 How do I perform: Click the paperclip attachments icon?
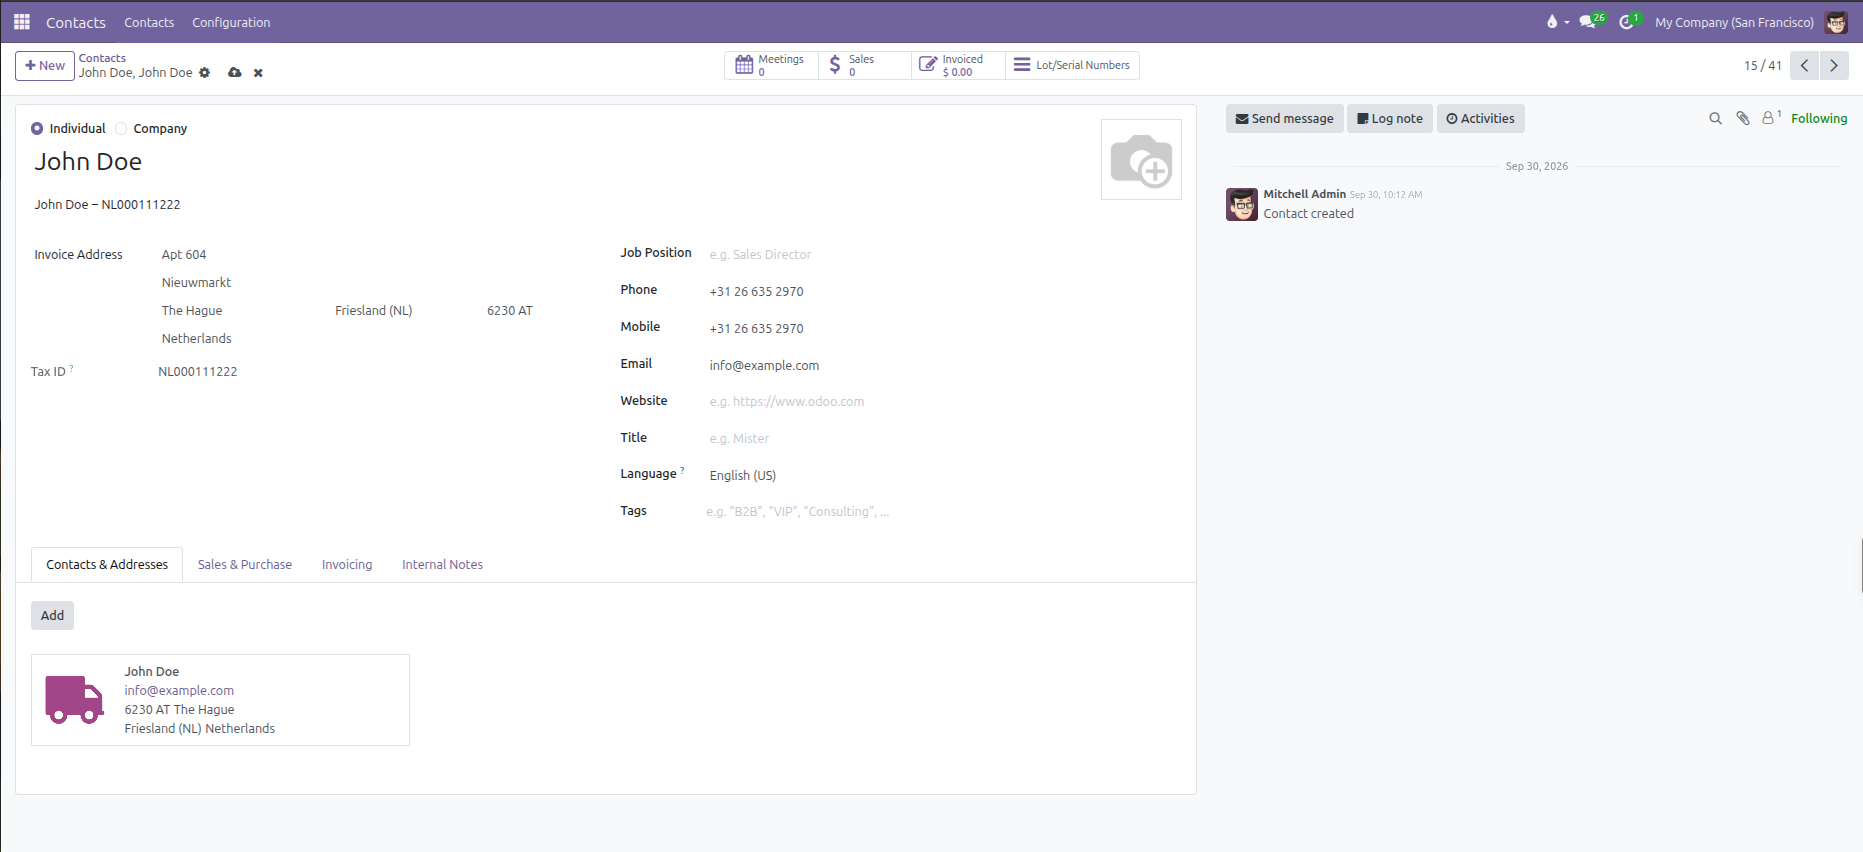tap(1743, 118)
